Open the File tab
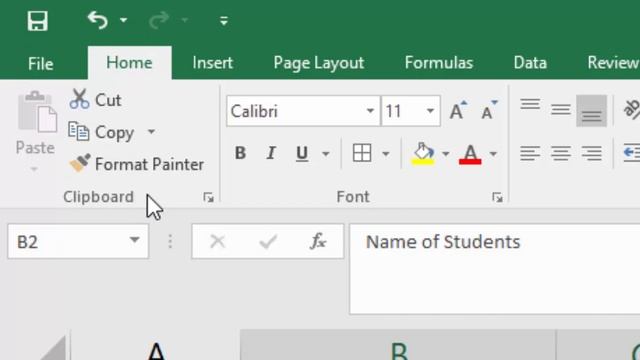This screenshot has width=640, height=360. [x=40, y=64]
